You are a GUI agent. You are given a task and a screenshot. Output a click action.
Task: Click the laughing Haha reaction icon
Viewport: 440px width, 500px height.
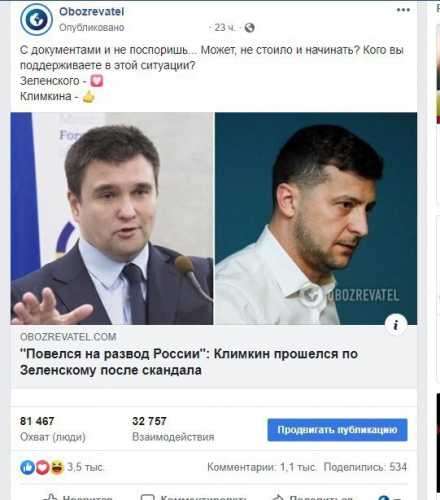tap(57, 467)
